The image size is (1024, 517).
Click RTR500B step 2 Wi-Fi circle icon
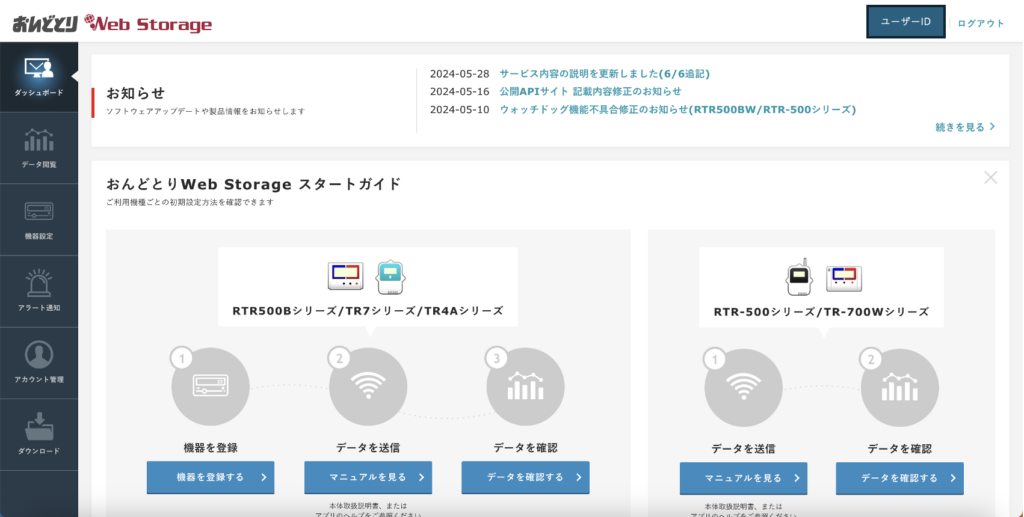368,387
